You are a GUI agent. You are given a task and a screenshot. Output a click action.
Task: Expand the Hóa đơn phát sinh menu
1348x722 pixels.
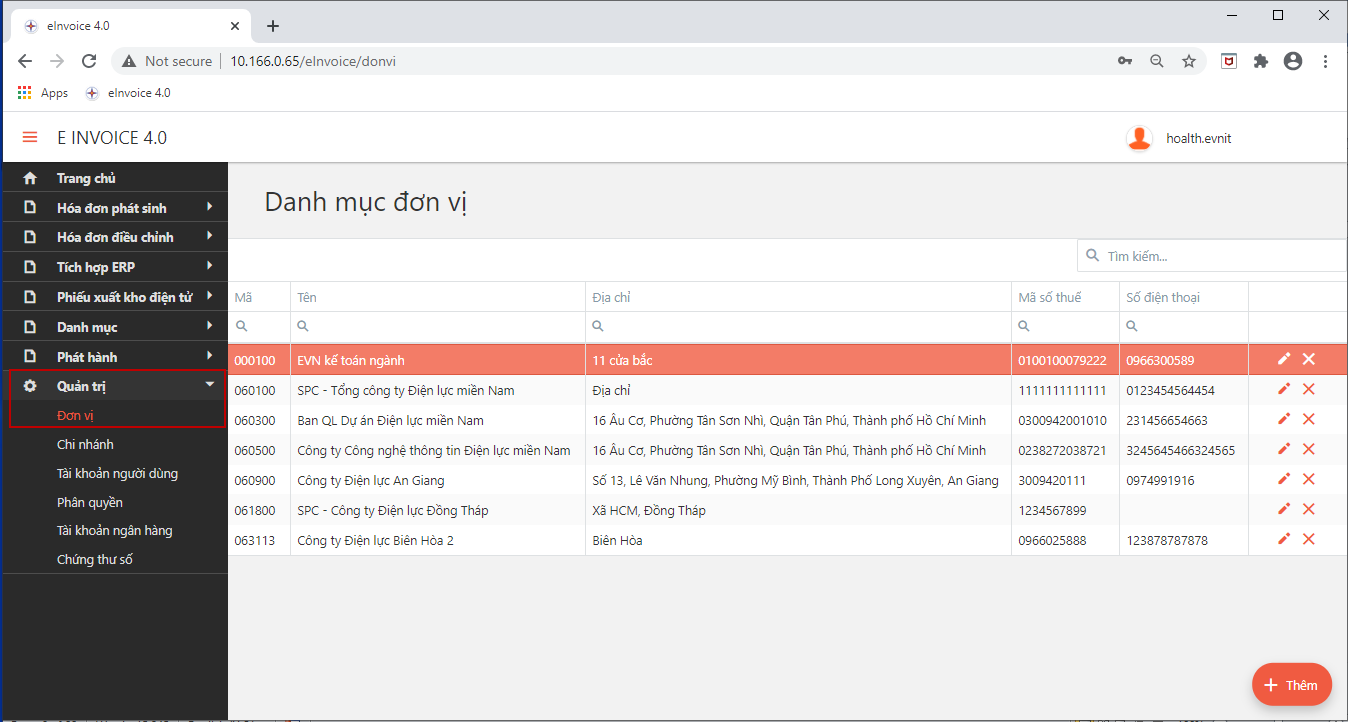tap(116, 208)
